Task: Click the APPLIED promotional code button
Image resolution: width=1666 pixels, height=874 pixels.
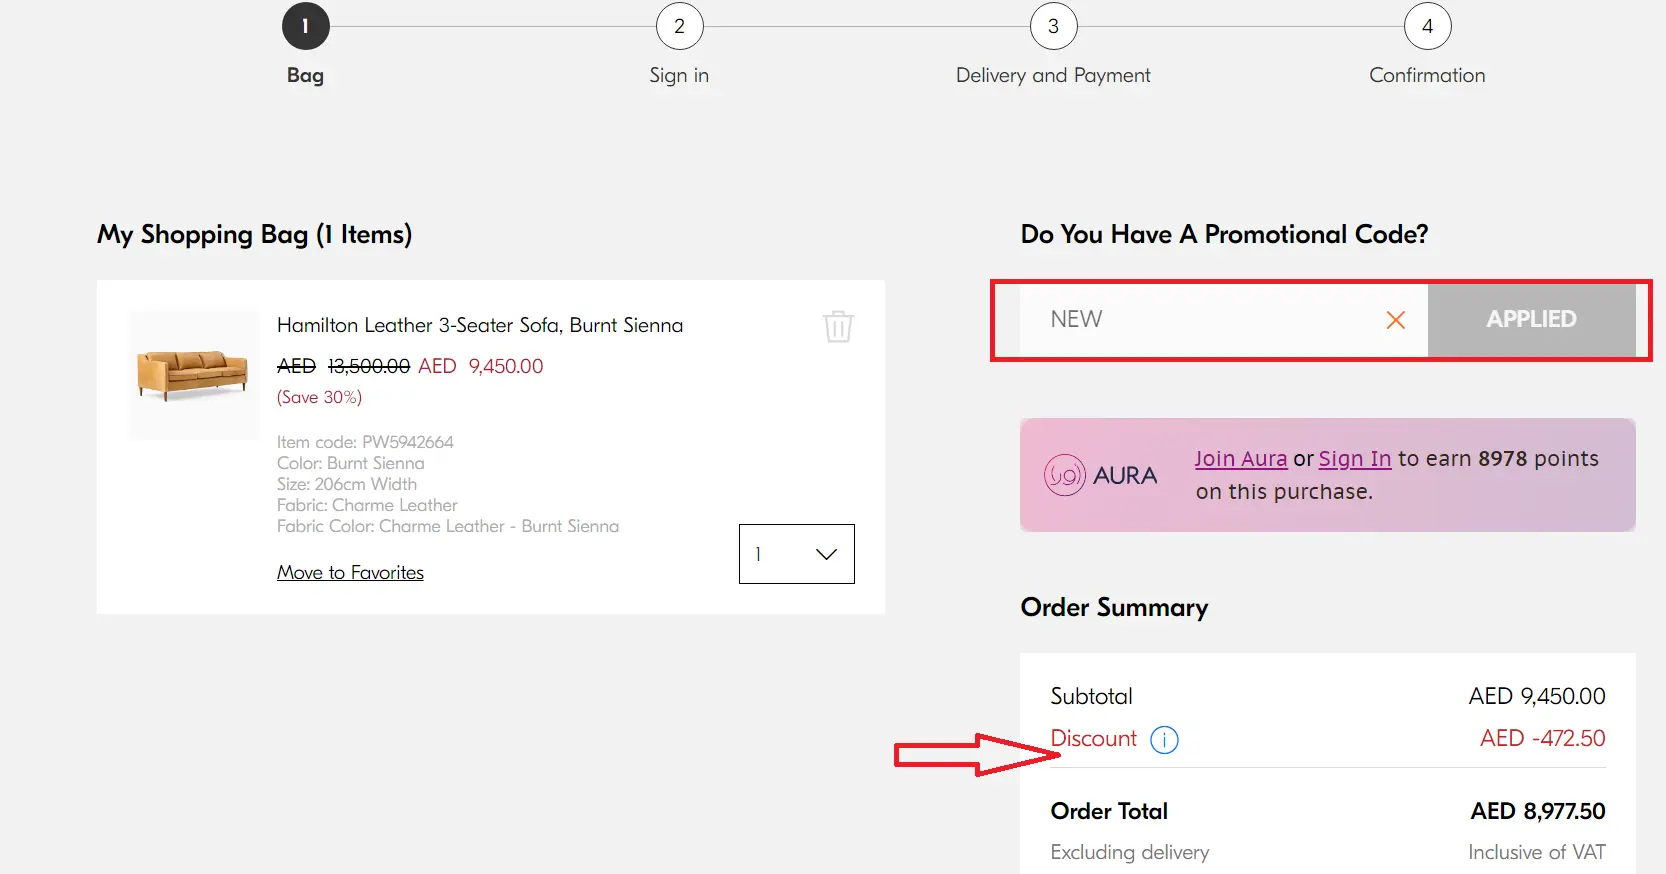Action: [x=1530, y=320]
